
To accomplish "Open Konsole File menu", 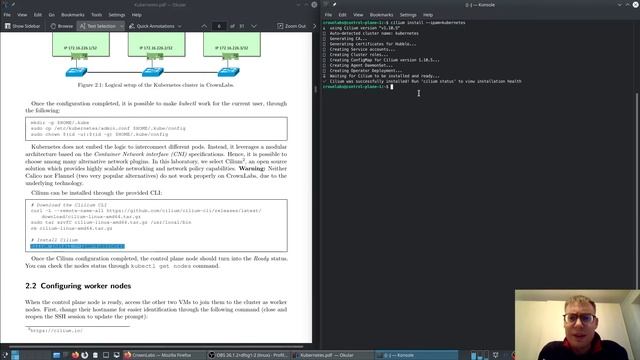I will (328, 15).
